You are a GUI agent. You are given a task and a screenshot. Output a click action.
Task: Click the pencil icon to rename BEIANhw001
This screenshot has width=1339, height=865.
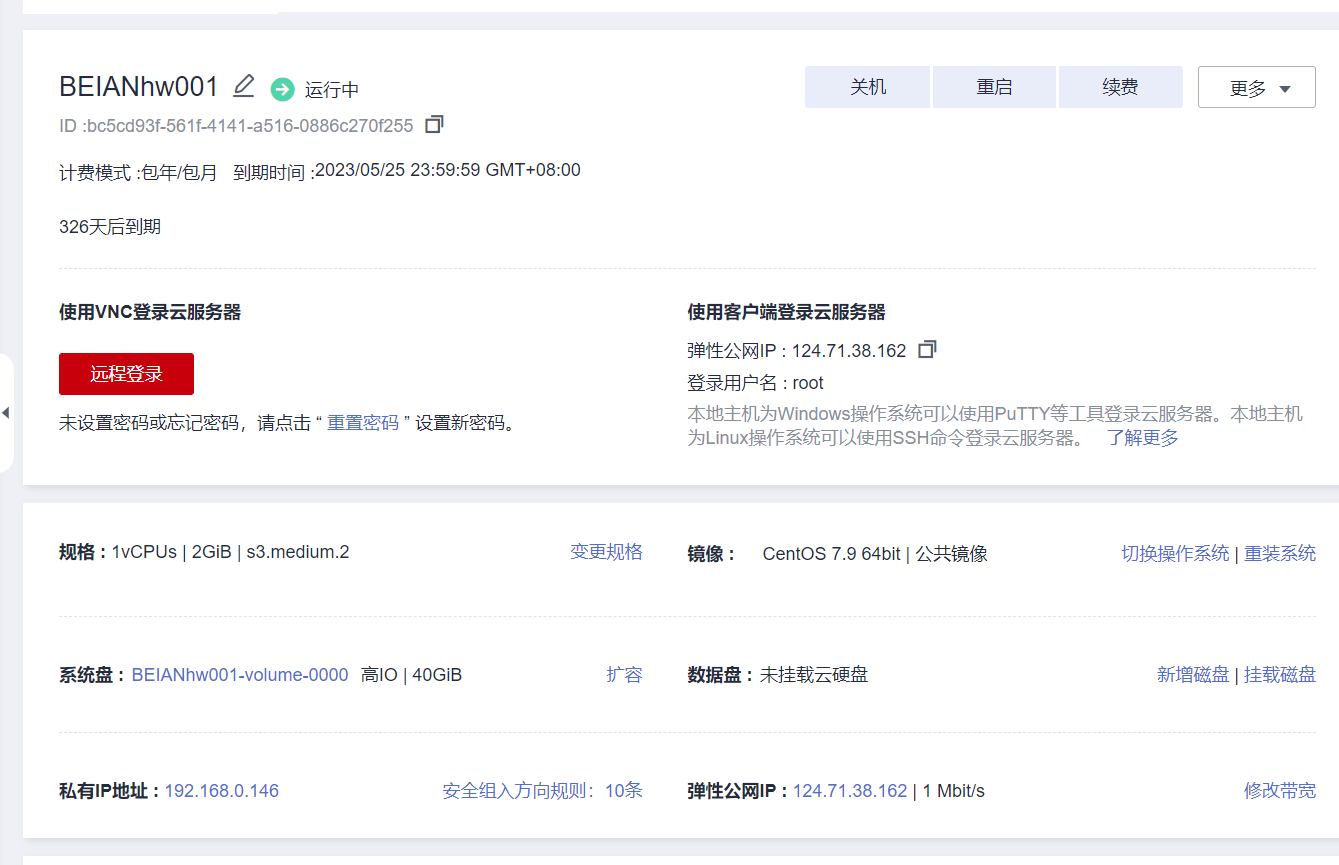coord(244,87)
